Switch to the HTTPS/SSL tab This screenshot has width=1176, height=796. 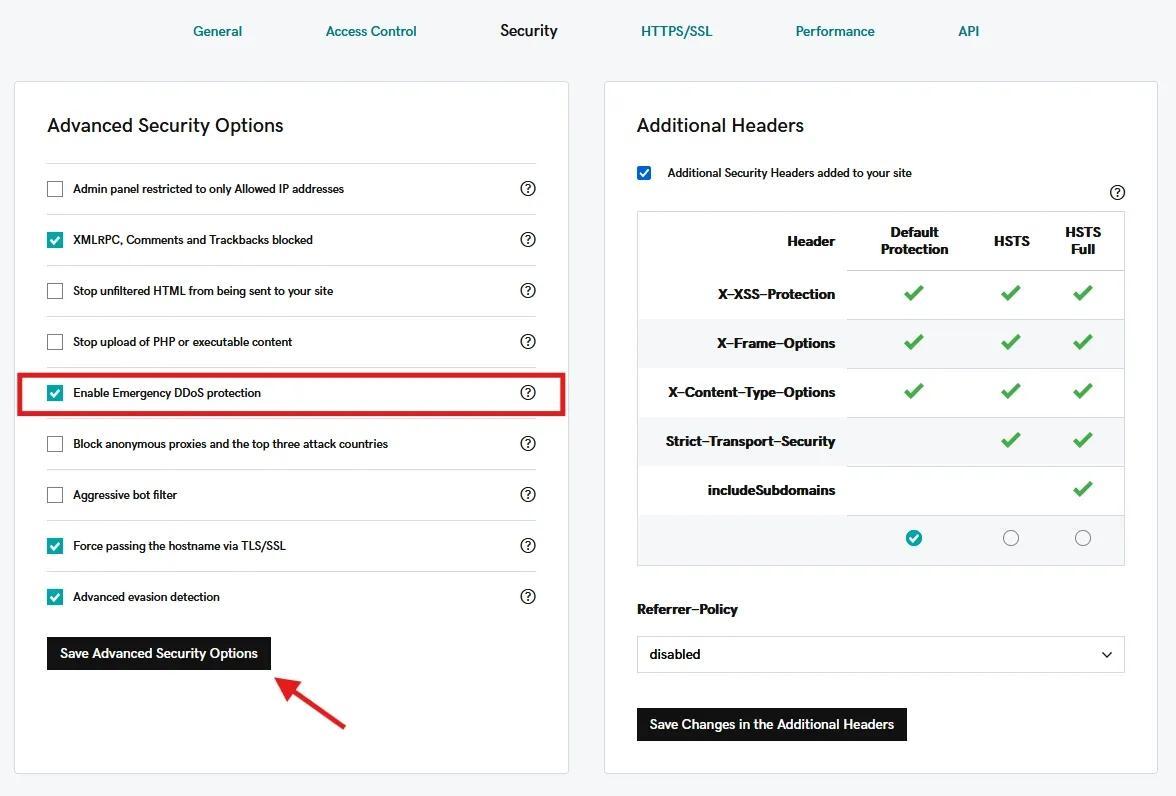tap(676, 31)
